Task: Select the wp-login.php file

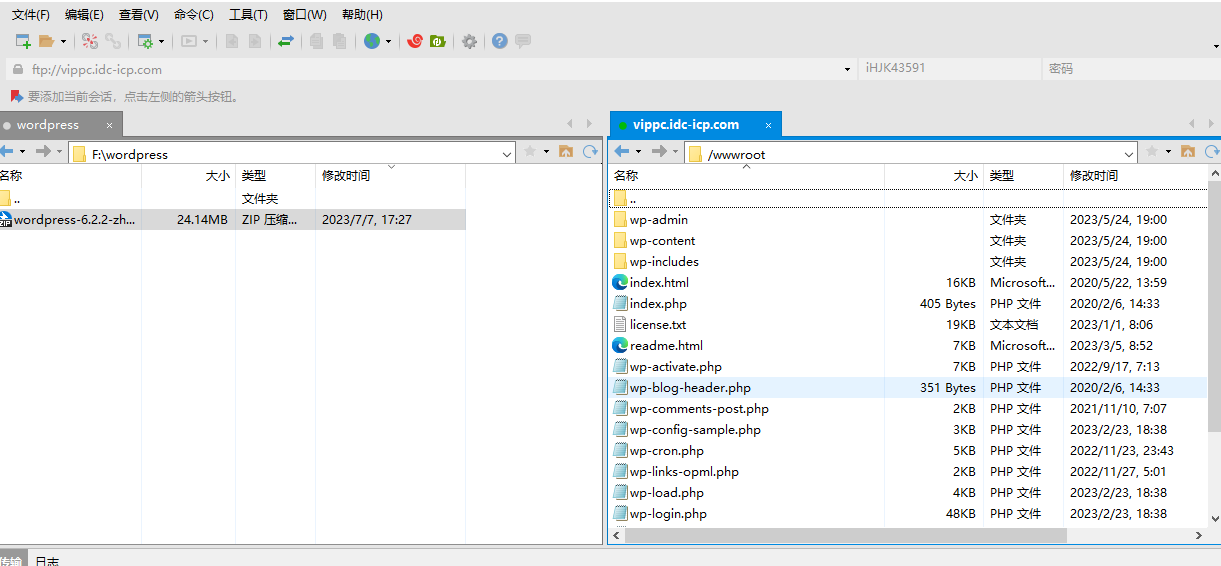Action: (908, 513)
